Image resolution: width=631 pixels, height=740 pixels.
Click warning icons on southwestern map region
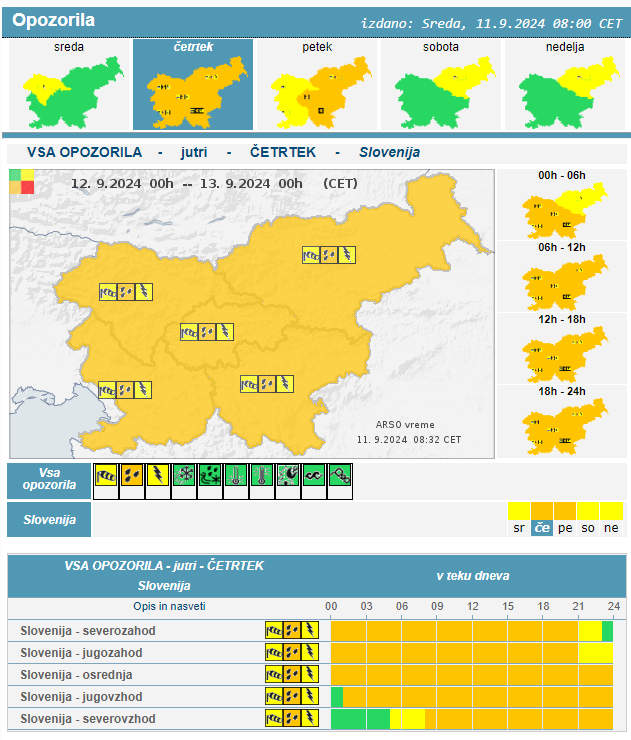point(125,389)
